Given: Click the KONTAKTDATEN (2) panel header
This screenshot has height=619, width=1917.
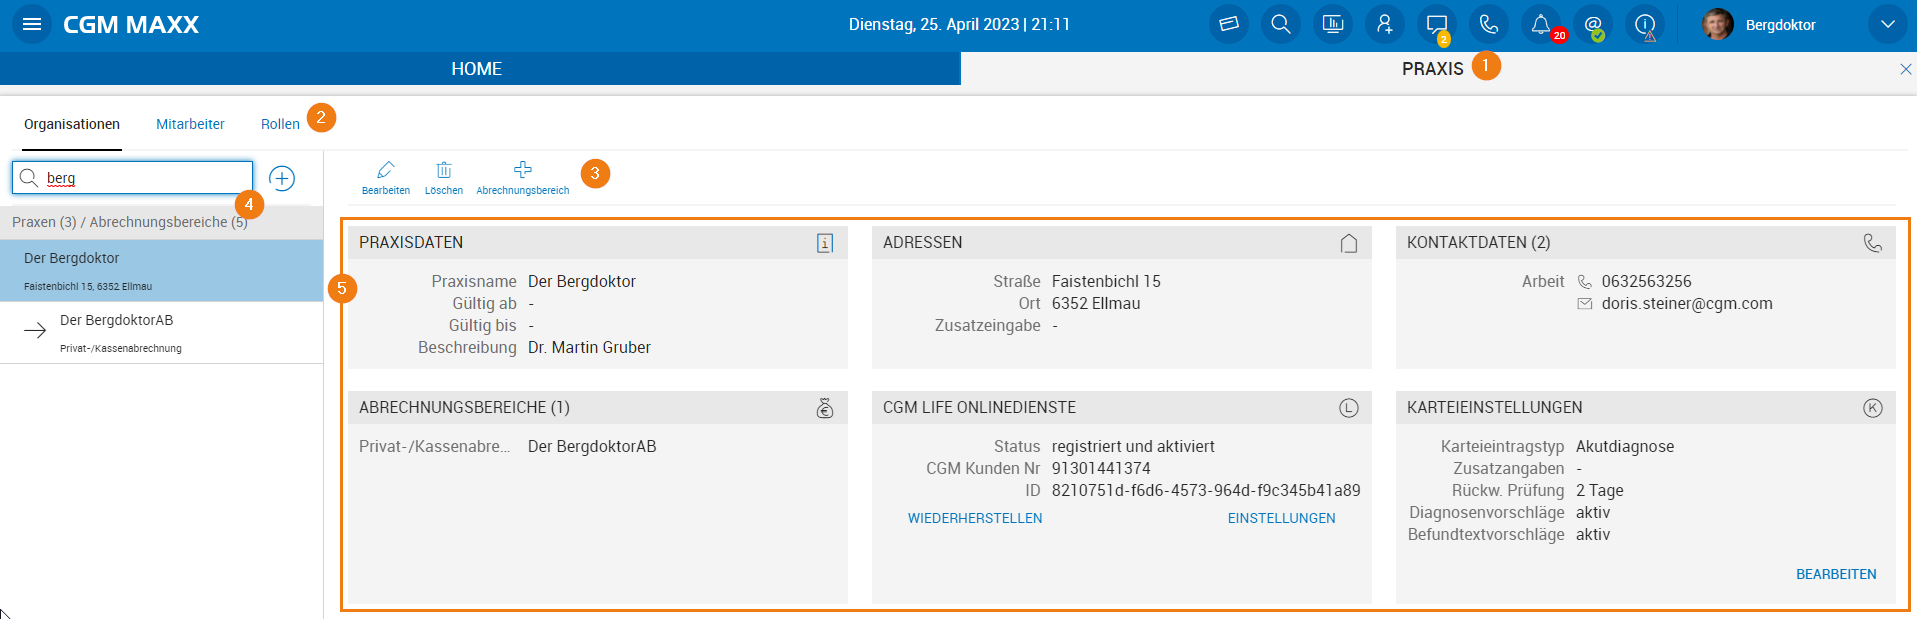Looking at the screenshot, I should (1646, 243).
